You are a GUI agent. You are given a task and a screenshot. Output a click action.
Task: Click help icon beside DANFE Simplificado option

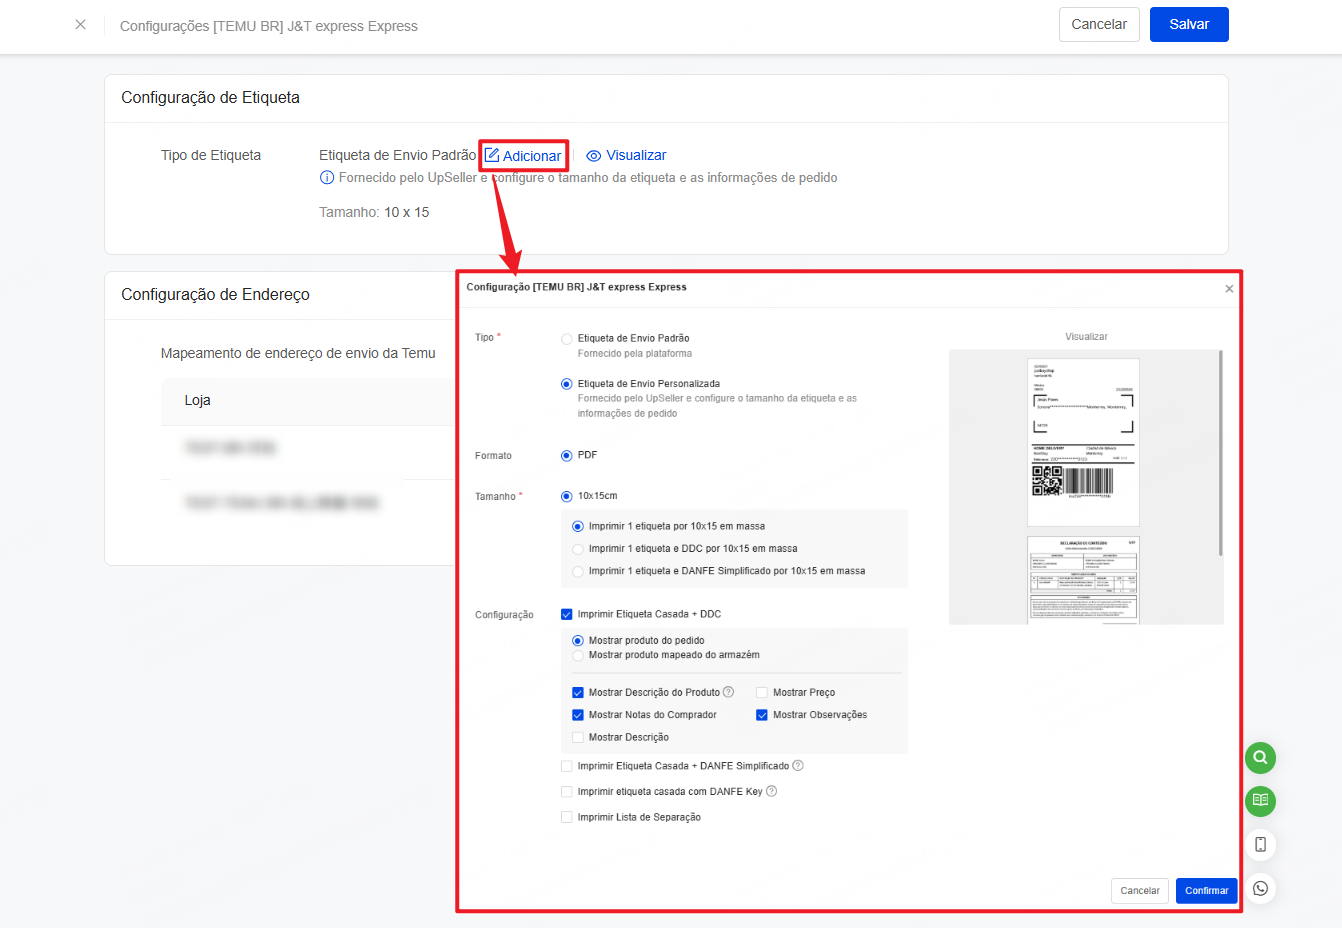coord(798,765)
